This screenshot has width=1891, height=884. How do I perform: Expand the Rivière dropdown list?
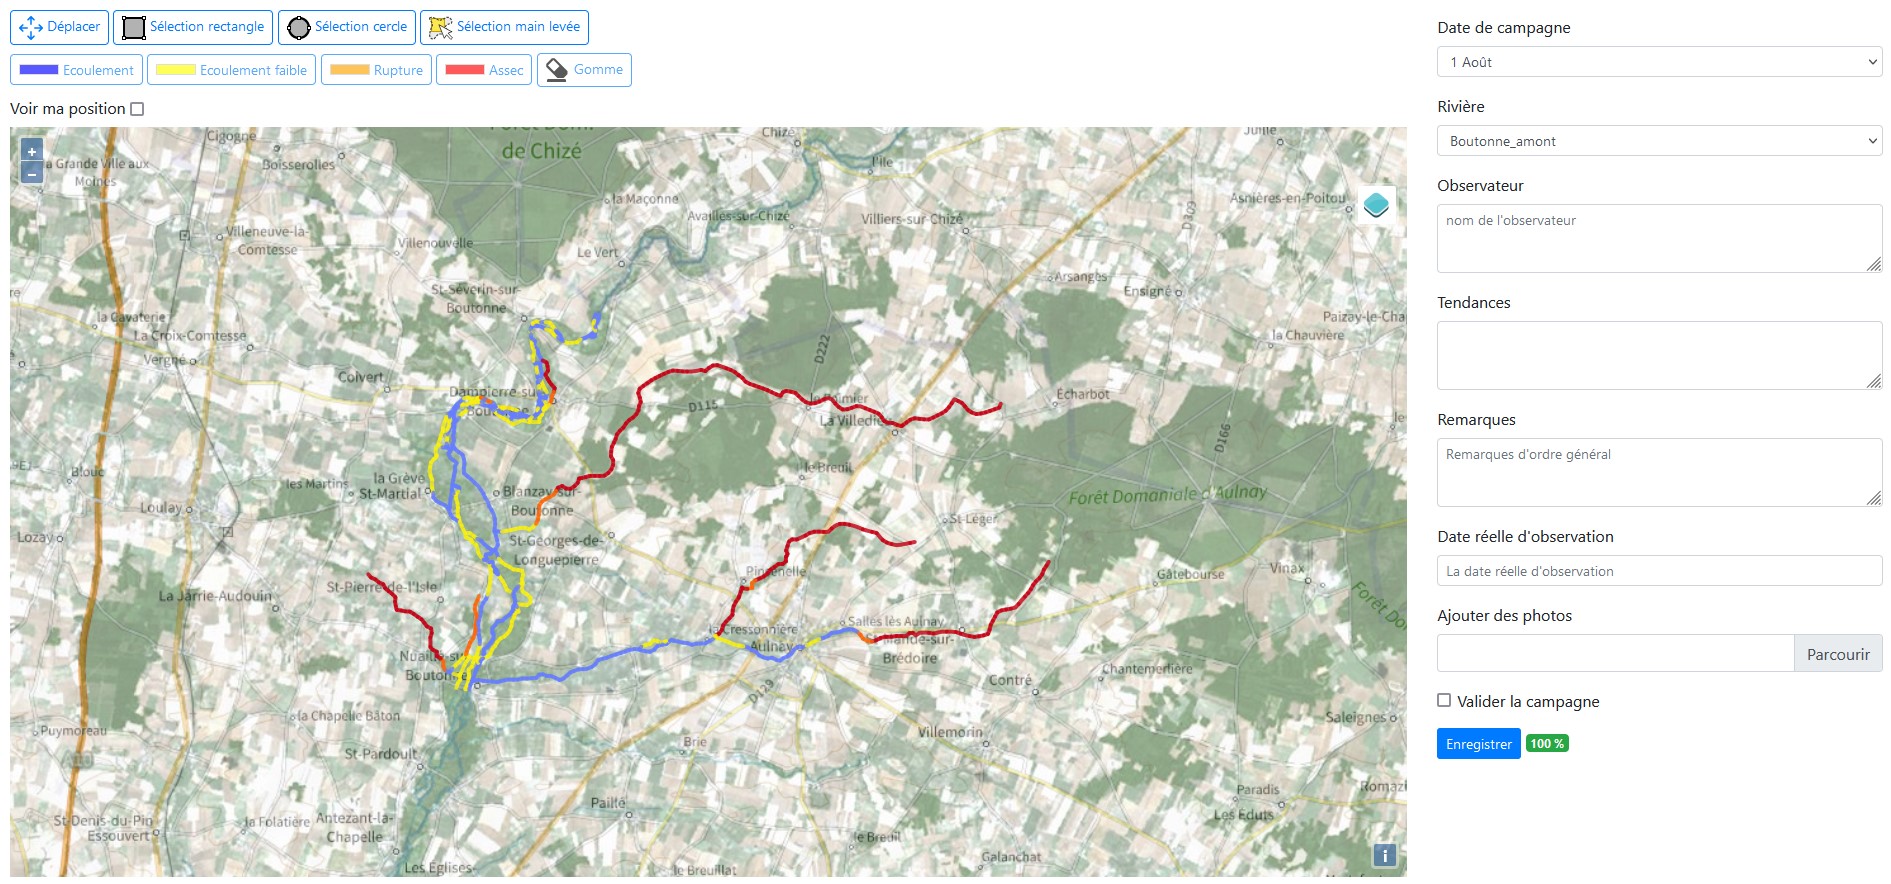(x=1659, y=141)
